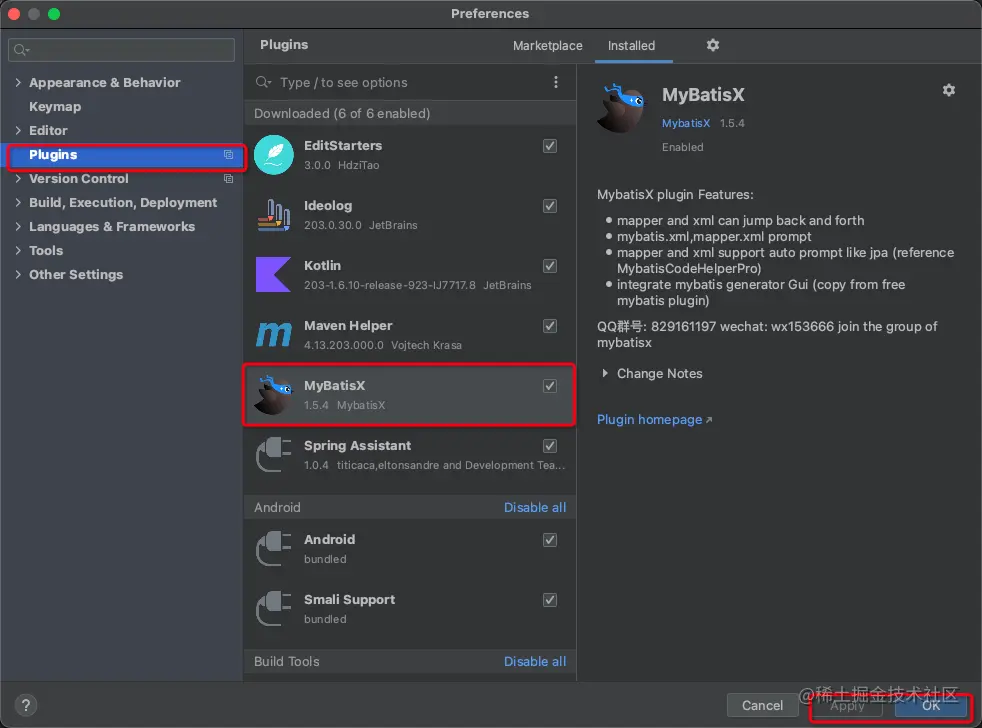This screenshot has width=982, height=728.
Task: Select the EditStarters plugin name
Action: pos(343,145)
